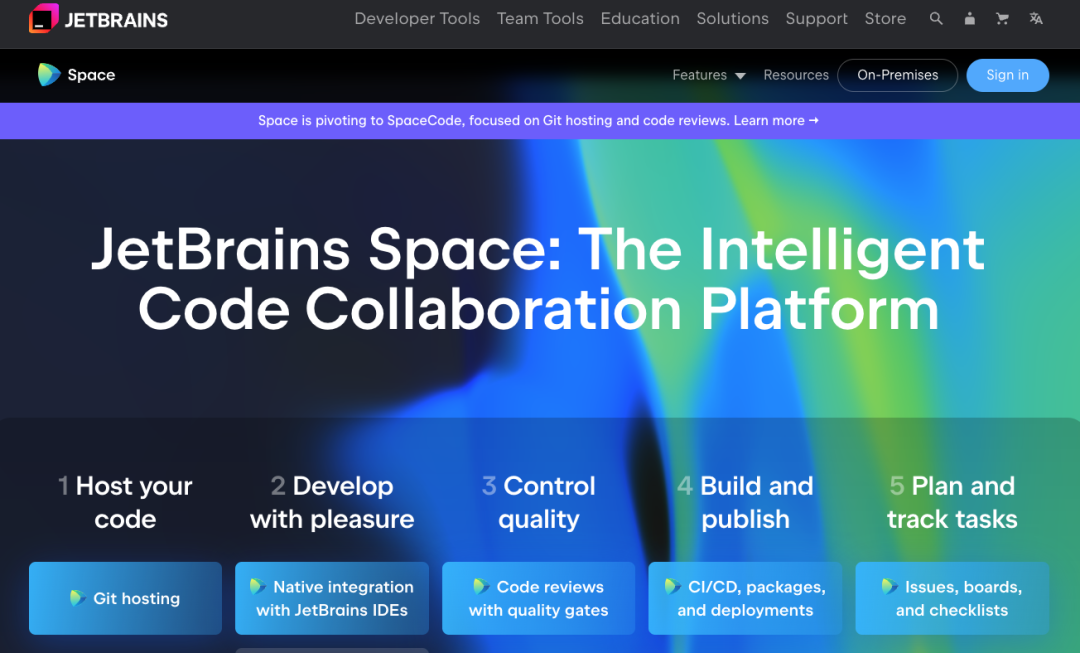Open the language selector icon
The width and height of the screenshot is (1080, 653).
coord(1036,19)
